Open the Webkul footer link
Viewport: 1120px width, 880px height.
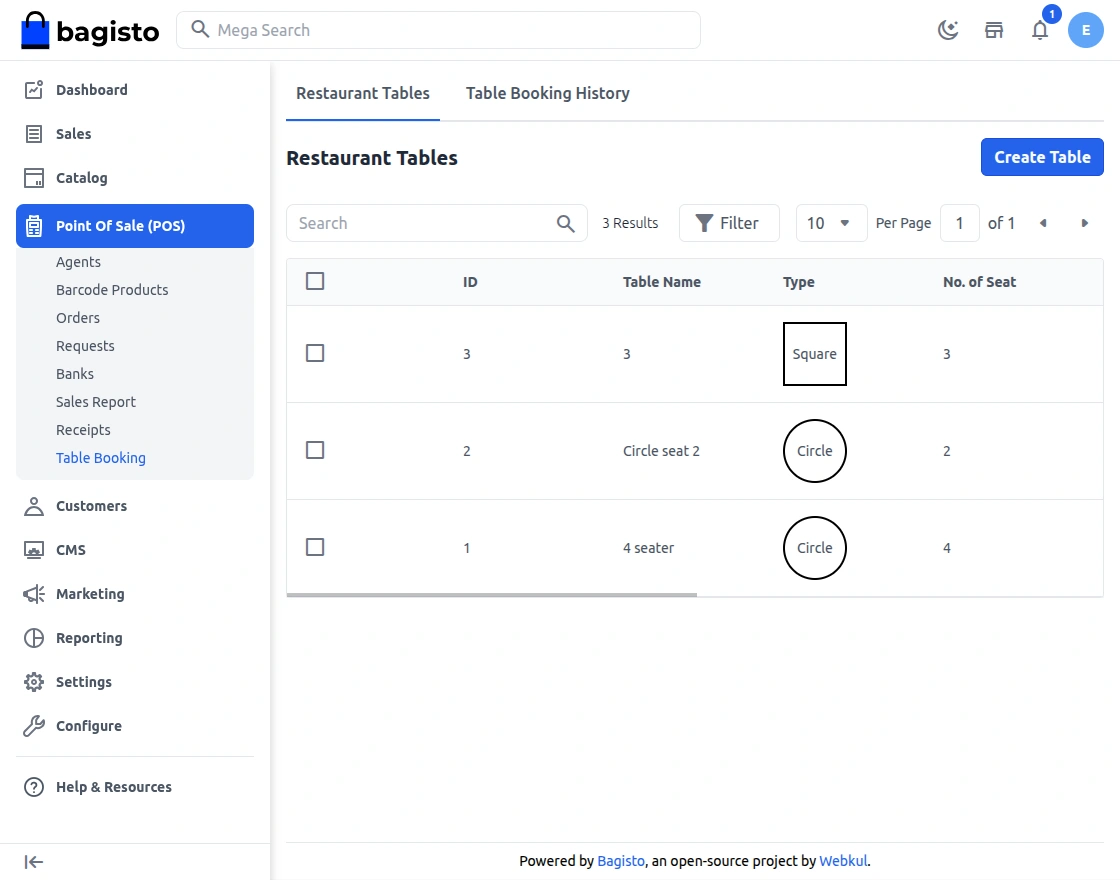click(x=843, y=861)
